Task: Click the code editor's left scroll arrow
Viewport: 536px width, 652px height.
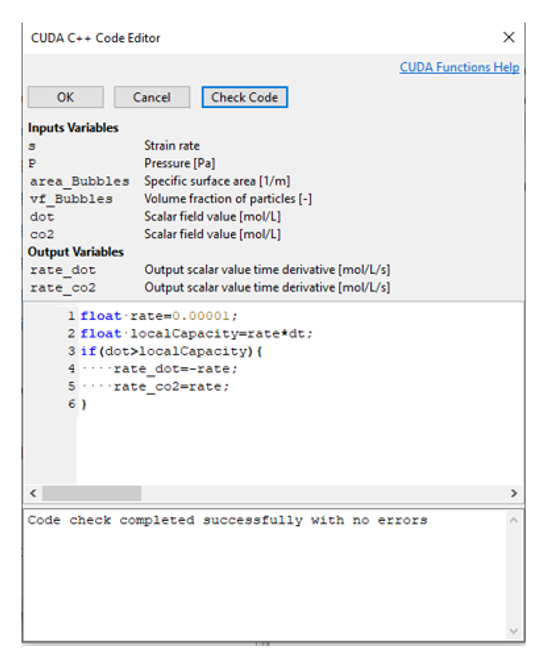Action: 33,493
